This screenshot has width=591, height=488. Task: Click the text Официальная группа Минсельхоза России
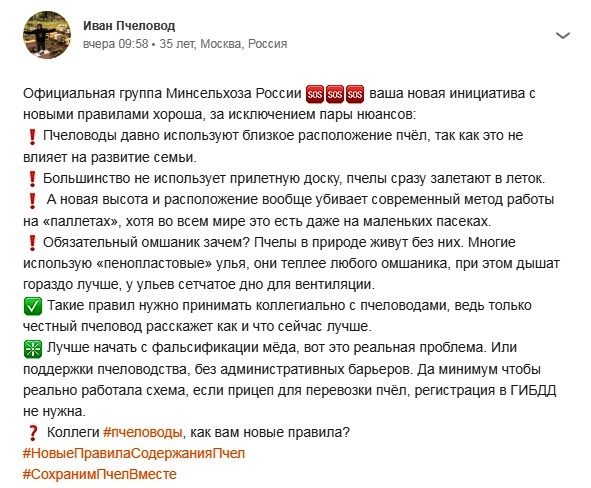(x=162, y=93)
